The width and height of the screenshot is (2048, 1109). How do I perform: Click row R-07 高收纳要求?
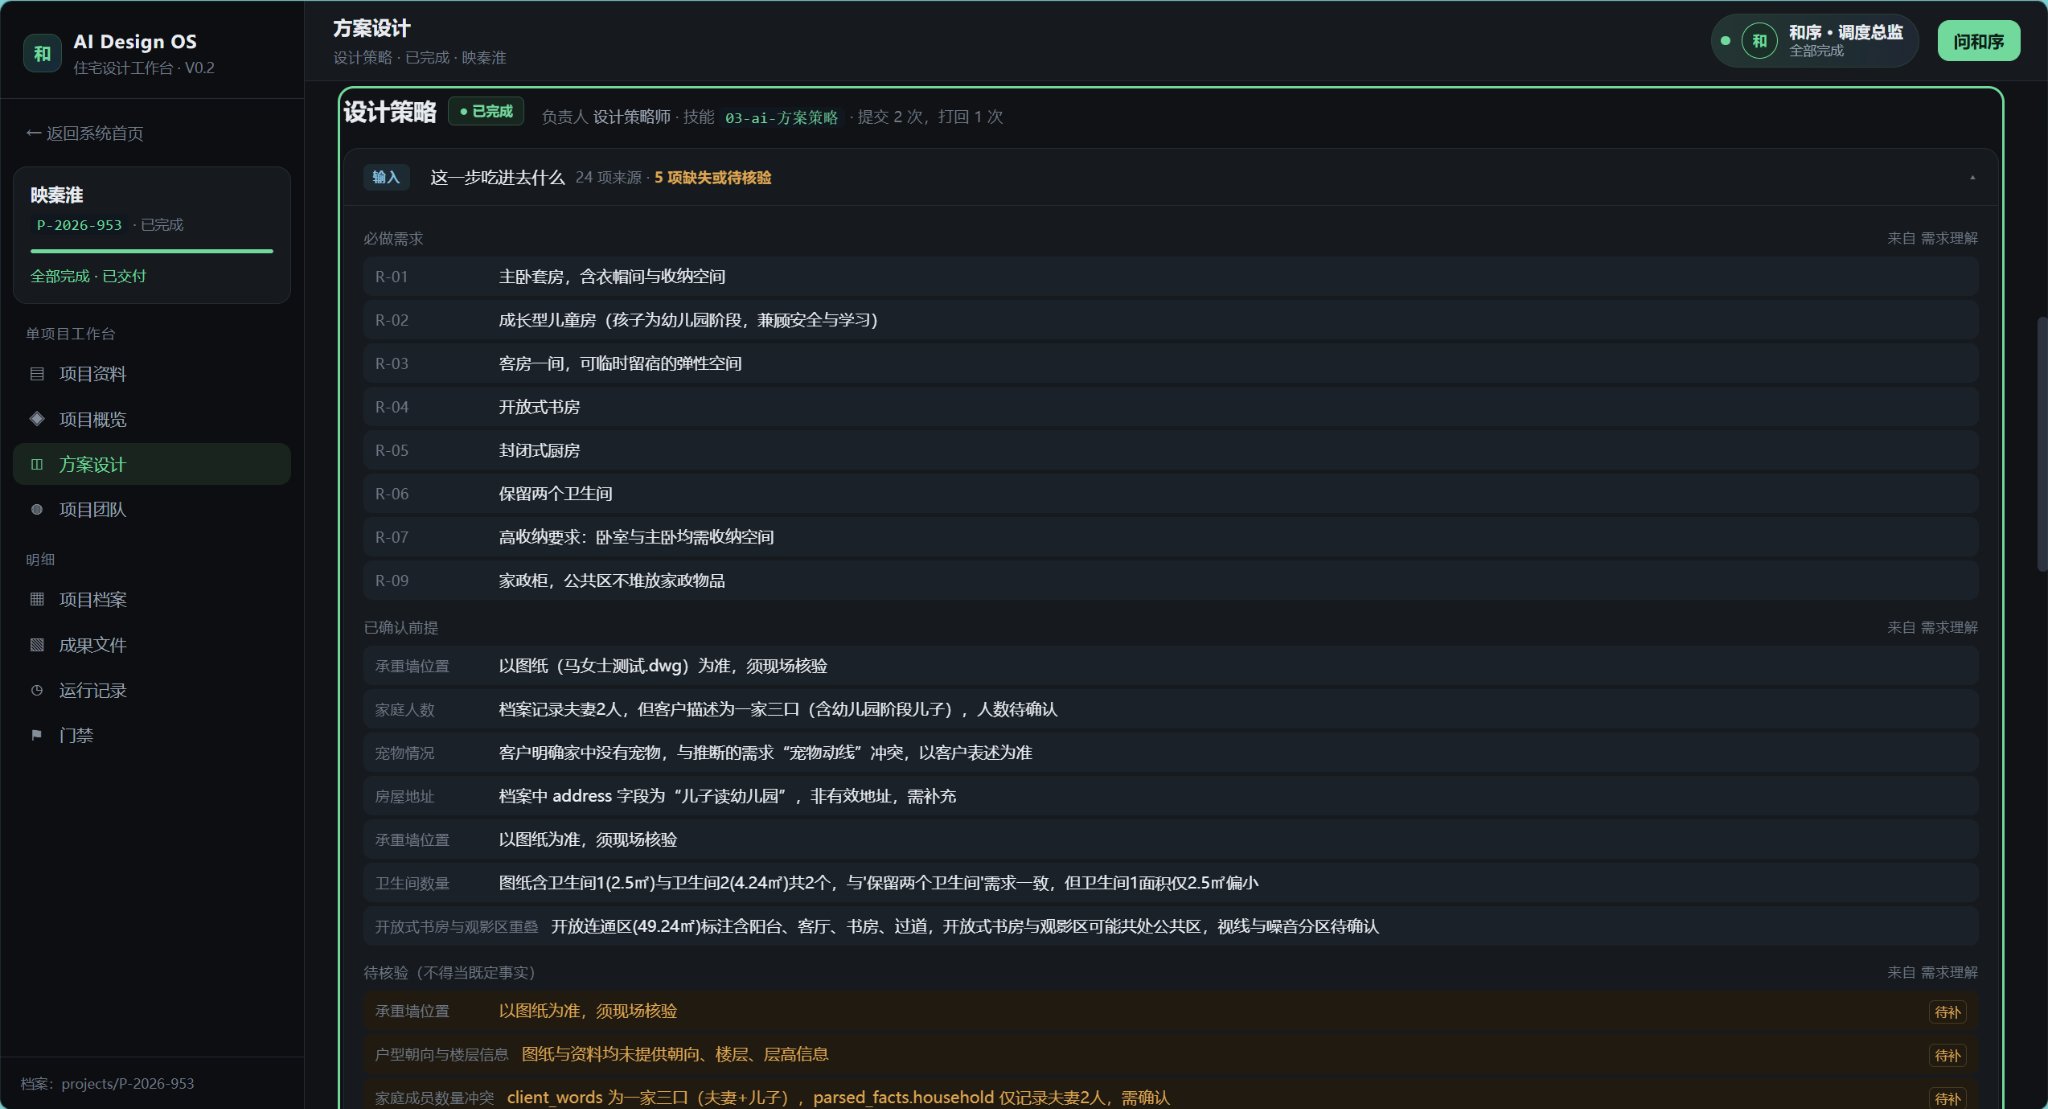(x=1171, y=537)
